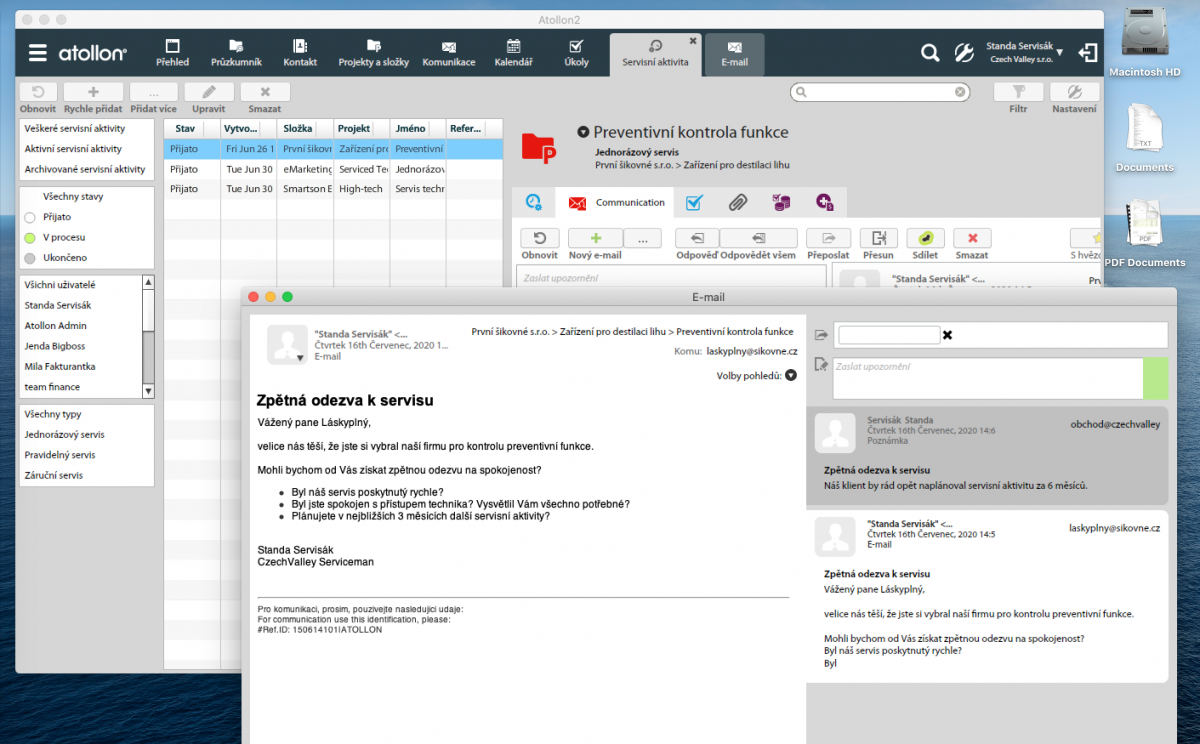Select the V procesu status filter
This screenshot has width=1200, height=744.
pos(30,238)
